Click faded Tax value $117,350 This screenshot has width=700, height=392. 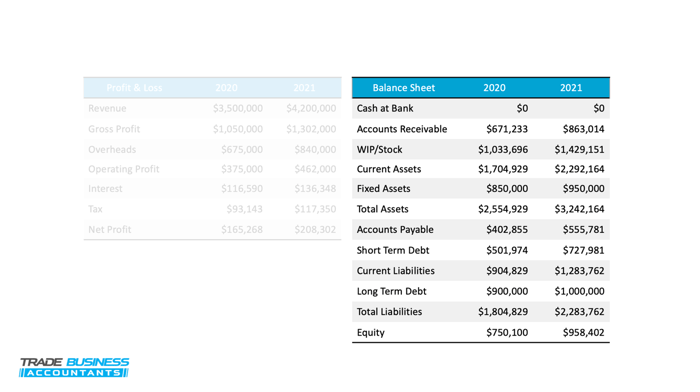point(315,209)
